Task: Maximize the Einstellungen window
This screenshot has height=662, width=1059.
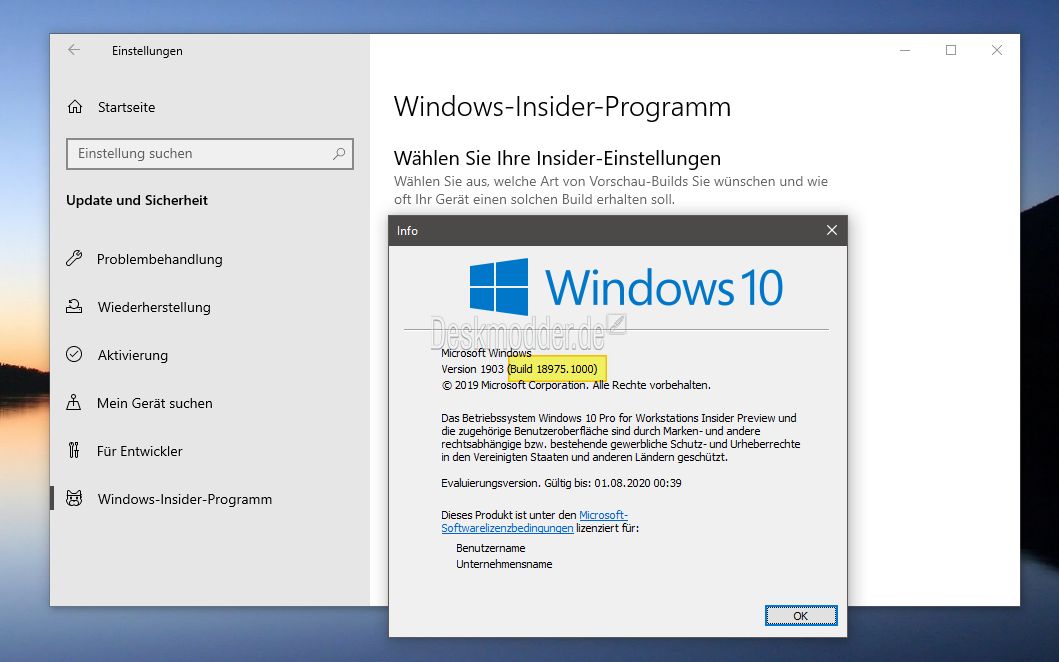Action: coord(951,50)
